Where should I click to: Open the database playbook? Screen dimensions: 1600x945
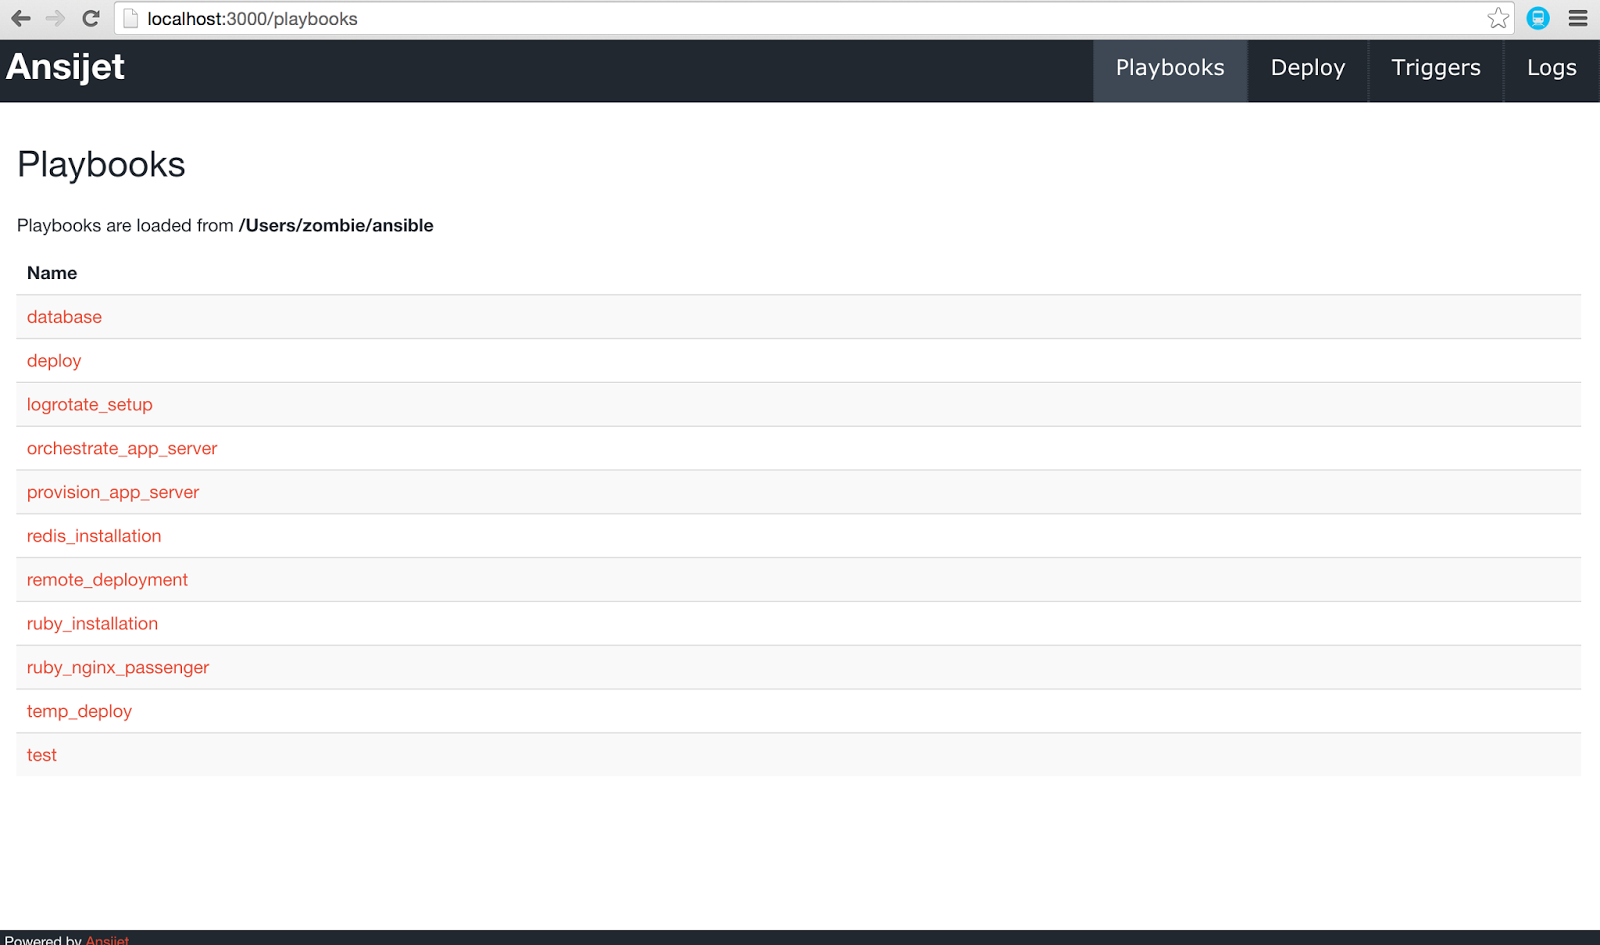pyautogui.click(x=64, y=317)
